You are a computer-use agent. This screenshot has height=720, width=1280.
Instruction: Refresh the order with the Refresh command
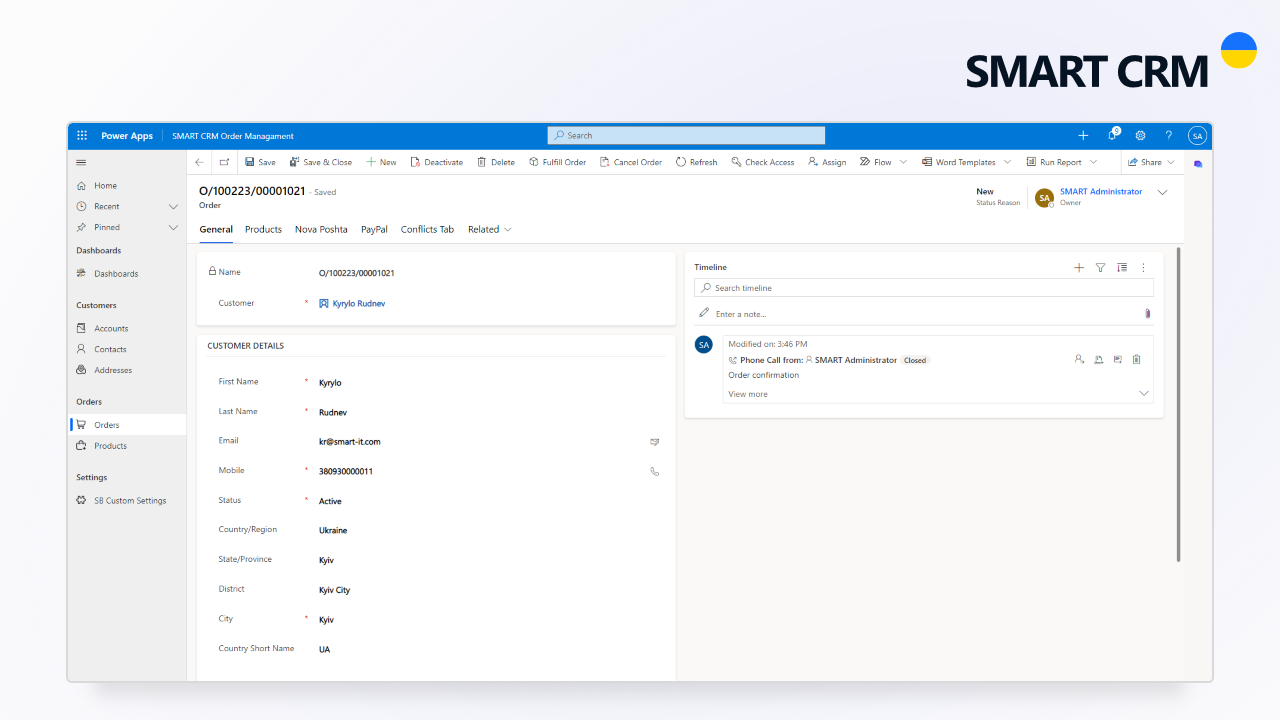[696, 161]
